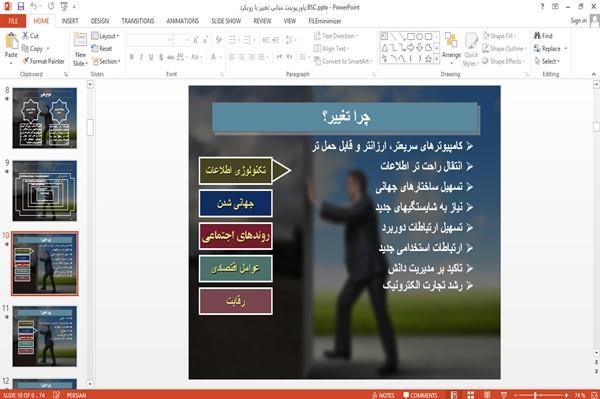Screen dimensions: 600x399
Task: Open the Select dropdown in Editing group
Action: coord(547,61)
